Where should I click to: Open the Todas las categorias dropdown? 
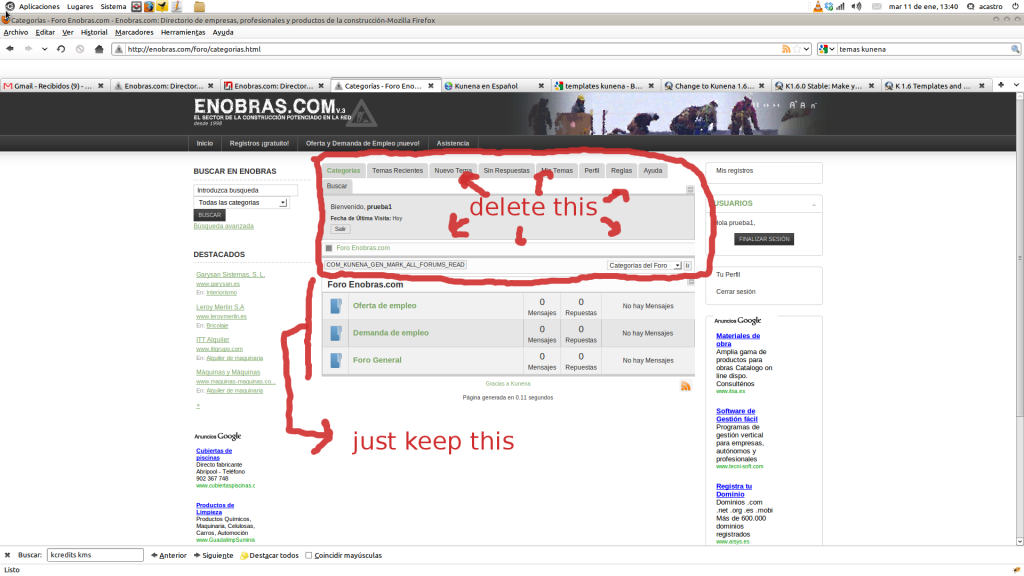(241, 202)
